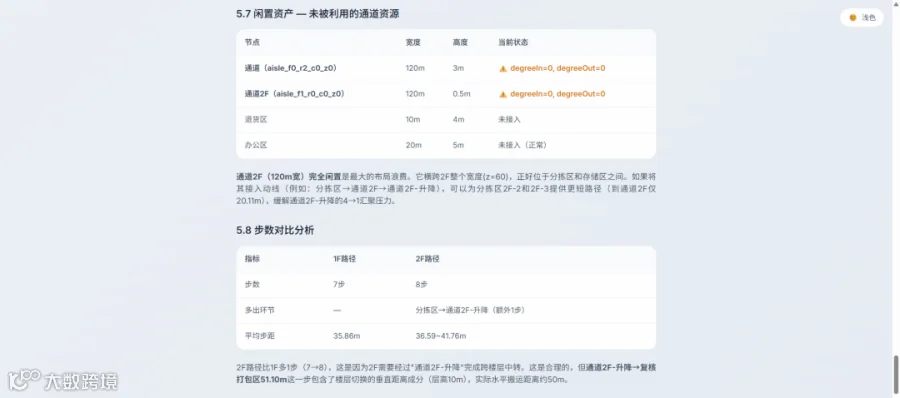Click the 36.59~41.76m value

pos(441,335)
